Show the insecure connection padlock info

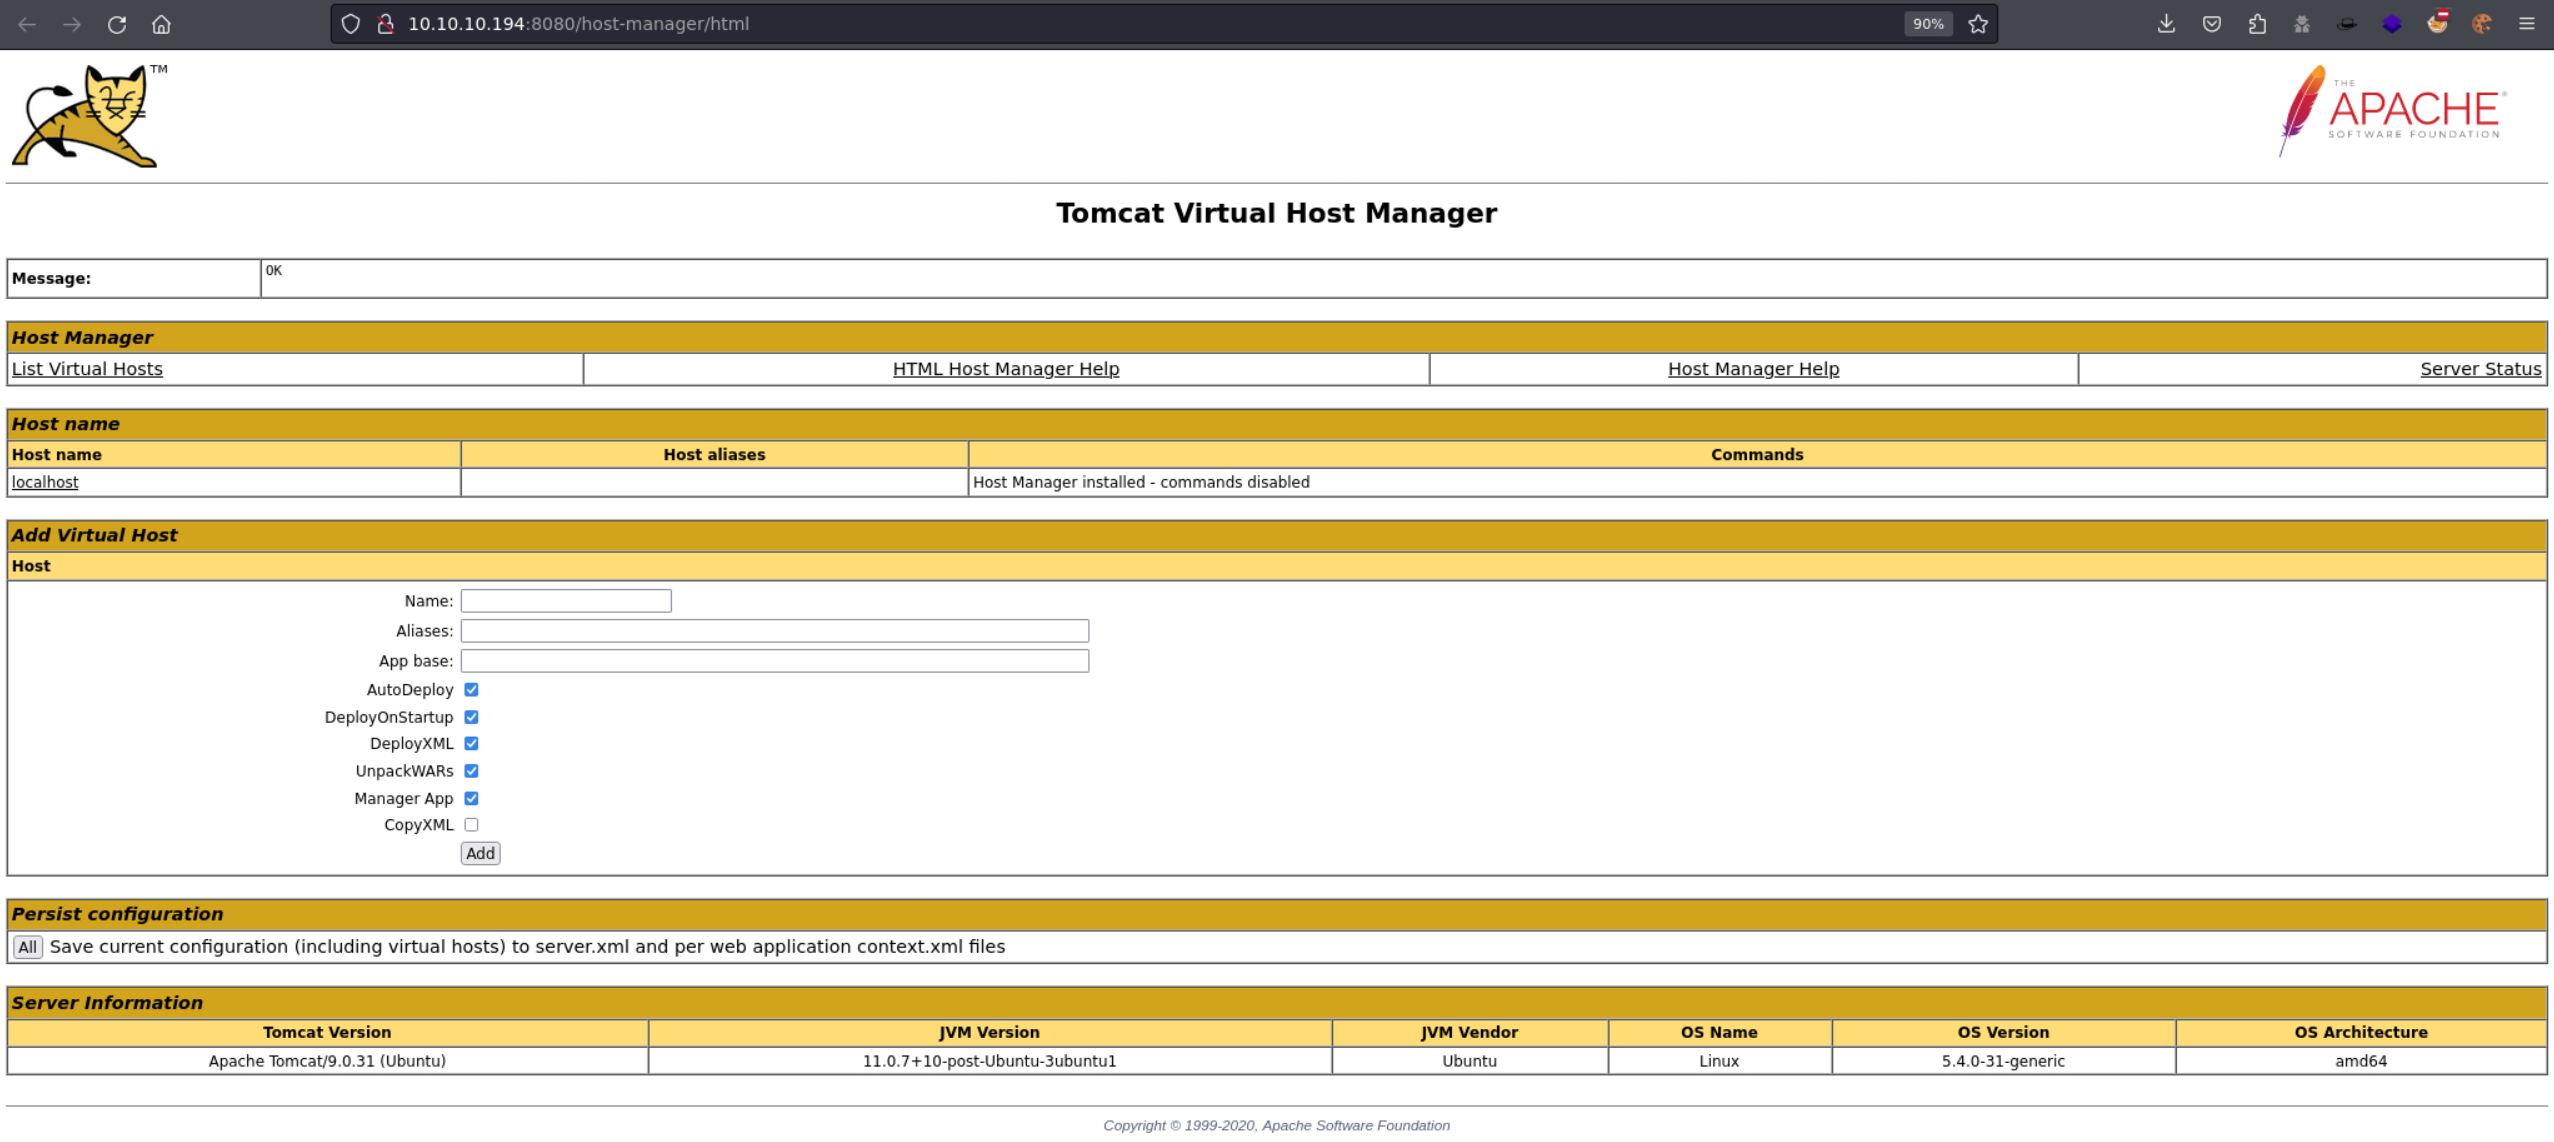(385, 24)
